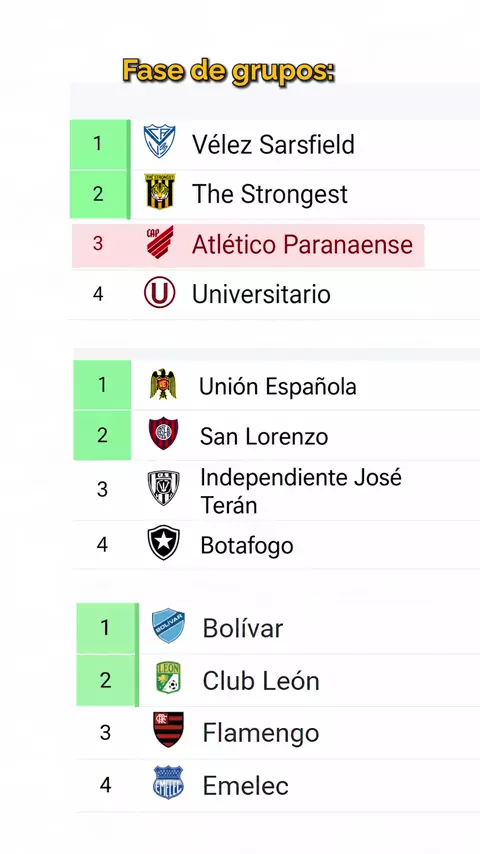Click the Fase de grupos heading

coord(228,72)
